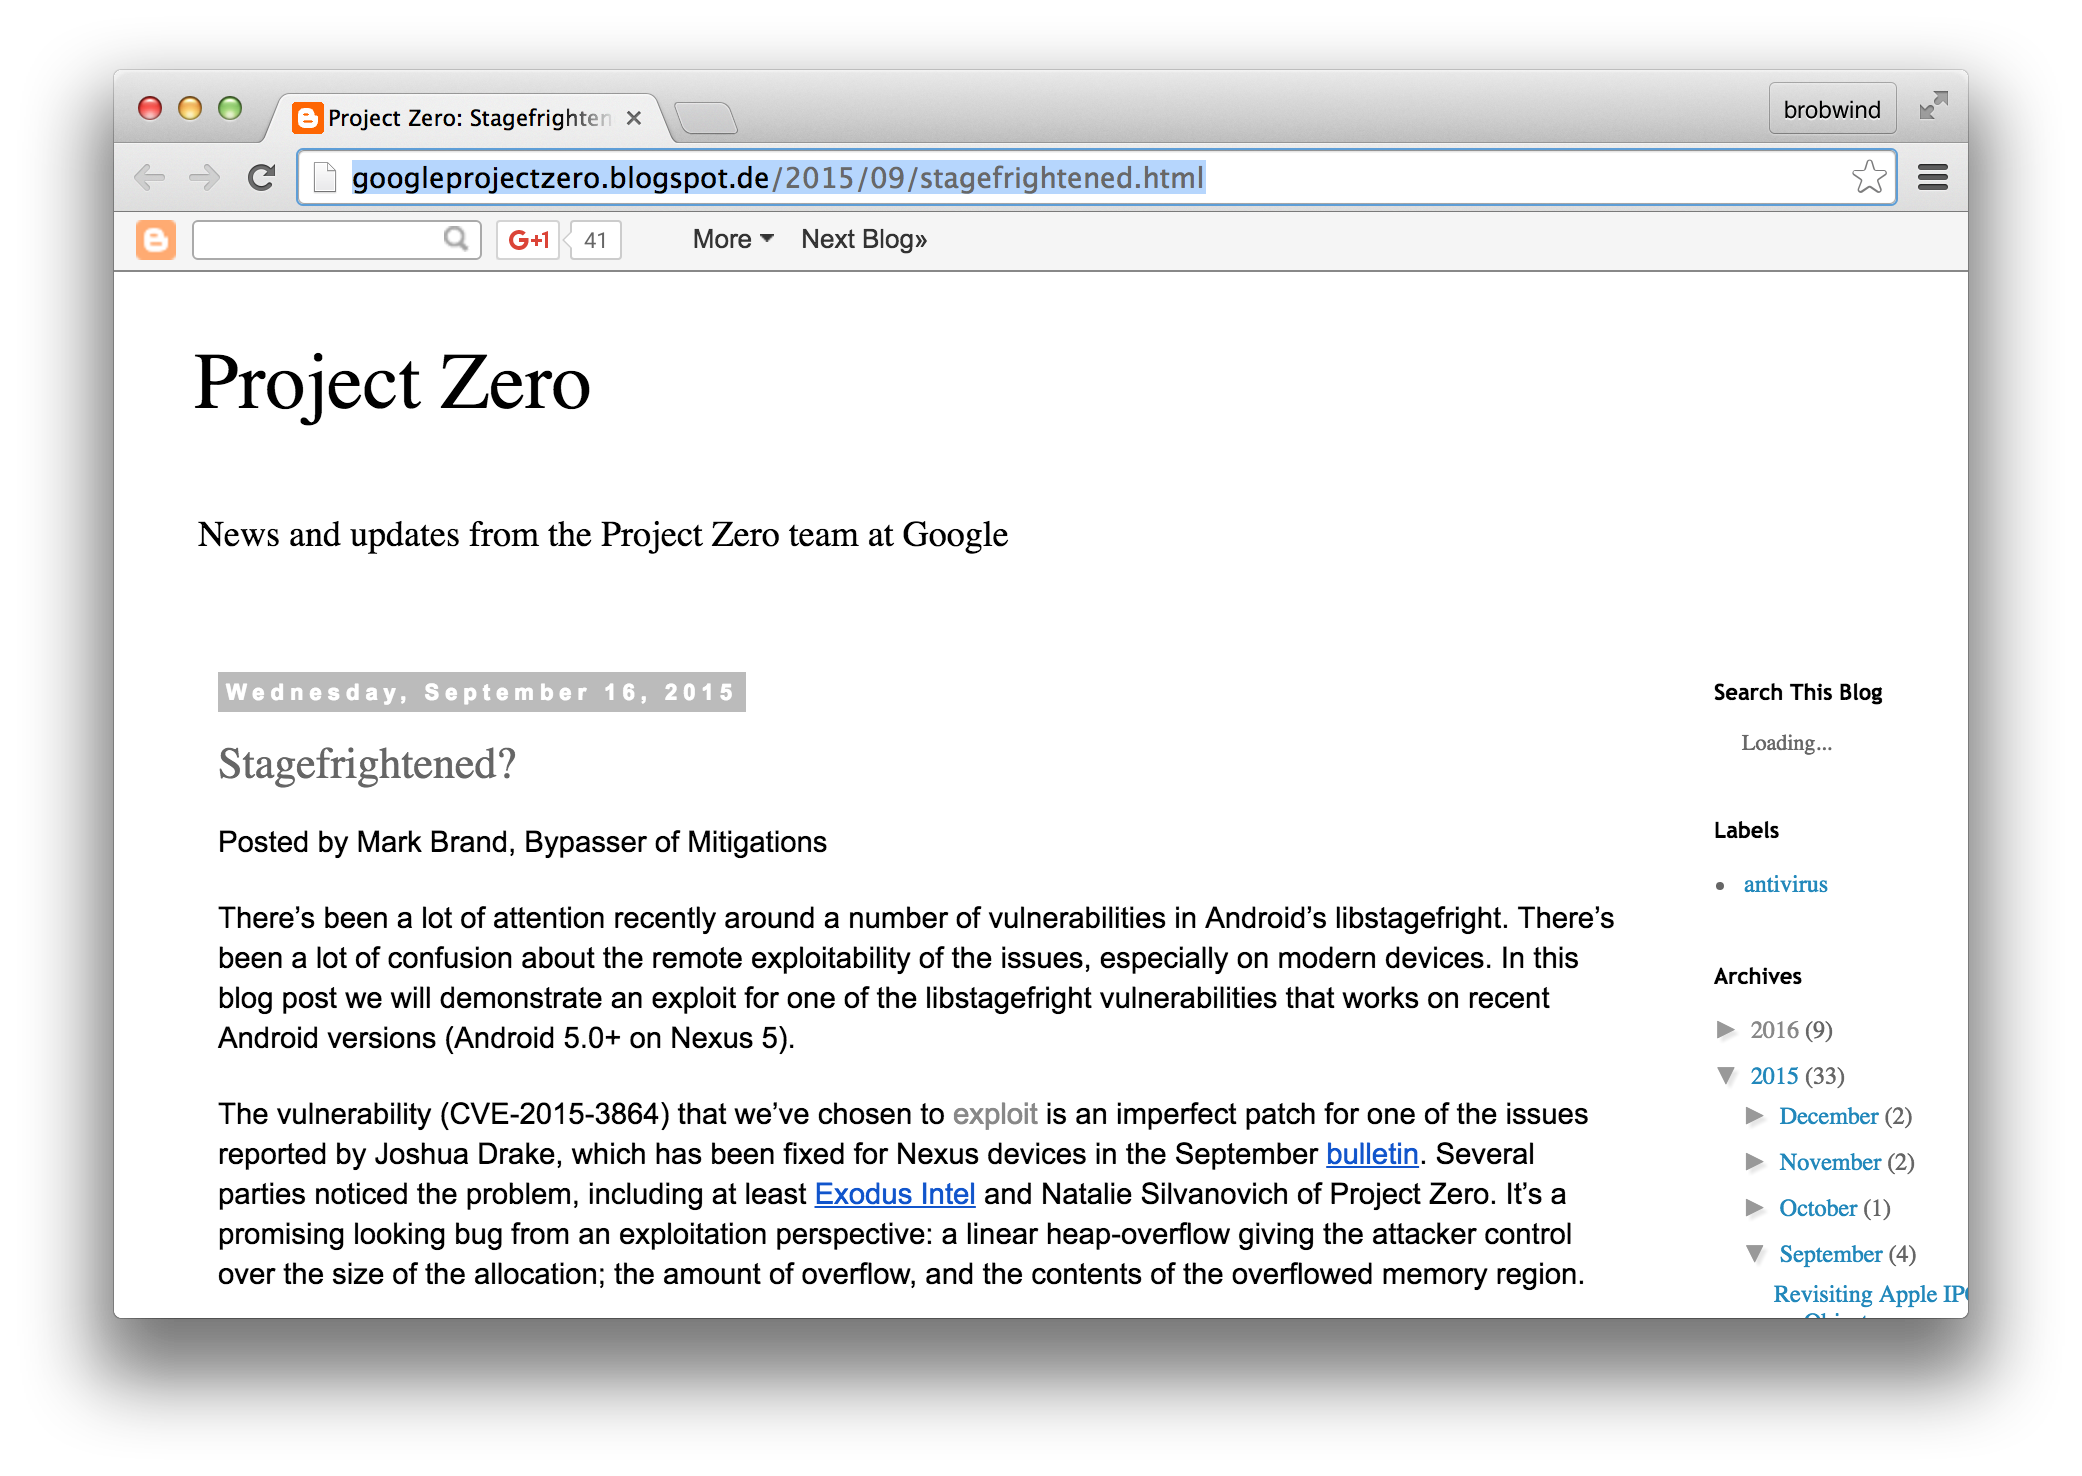The height and width of the screenshot is (1476, 2082).
Task: Open the September bulletin link
Action: pyautogui.click(x=1372, y=1154)
